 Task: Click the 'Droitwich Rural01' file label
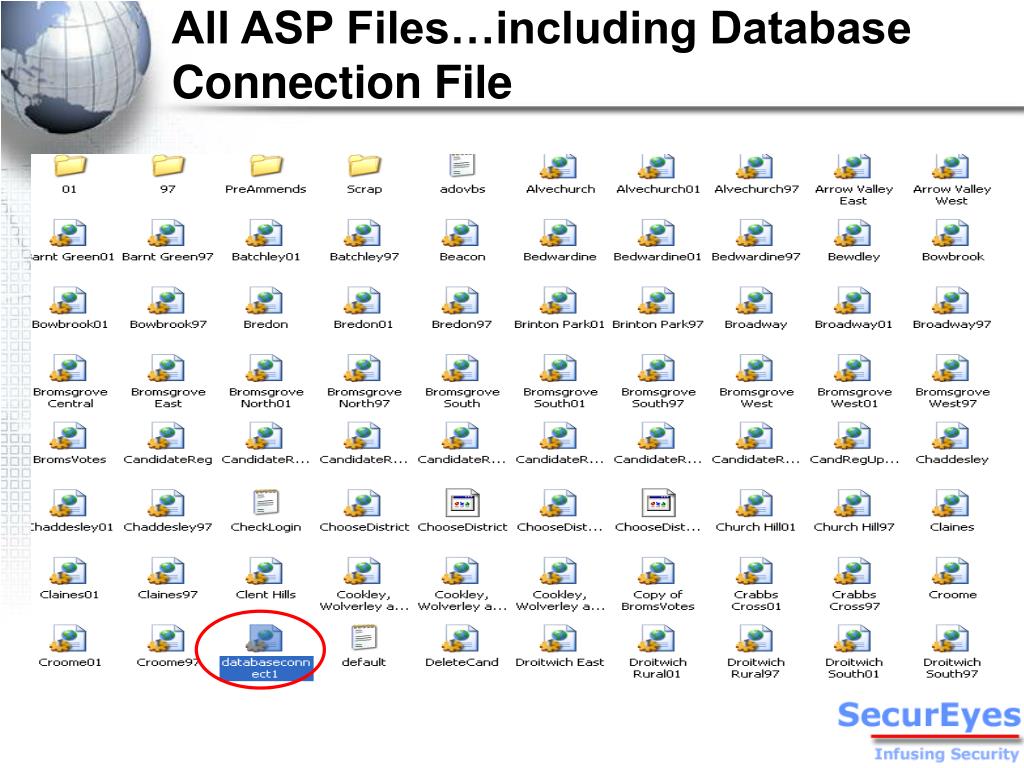click(658, 667)
